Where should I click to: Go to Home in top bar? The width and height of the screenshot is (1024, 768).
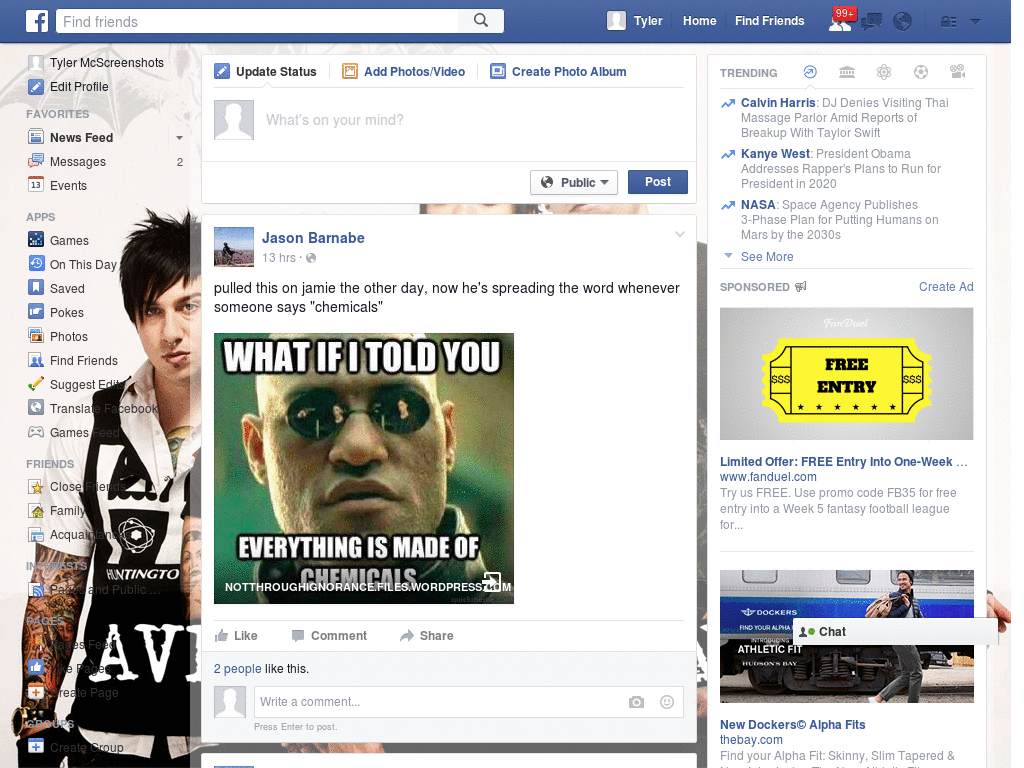(x=699, y=21)
